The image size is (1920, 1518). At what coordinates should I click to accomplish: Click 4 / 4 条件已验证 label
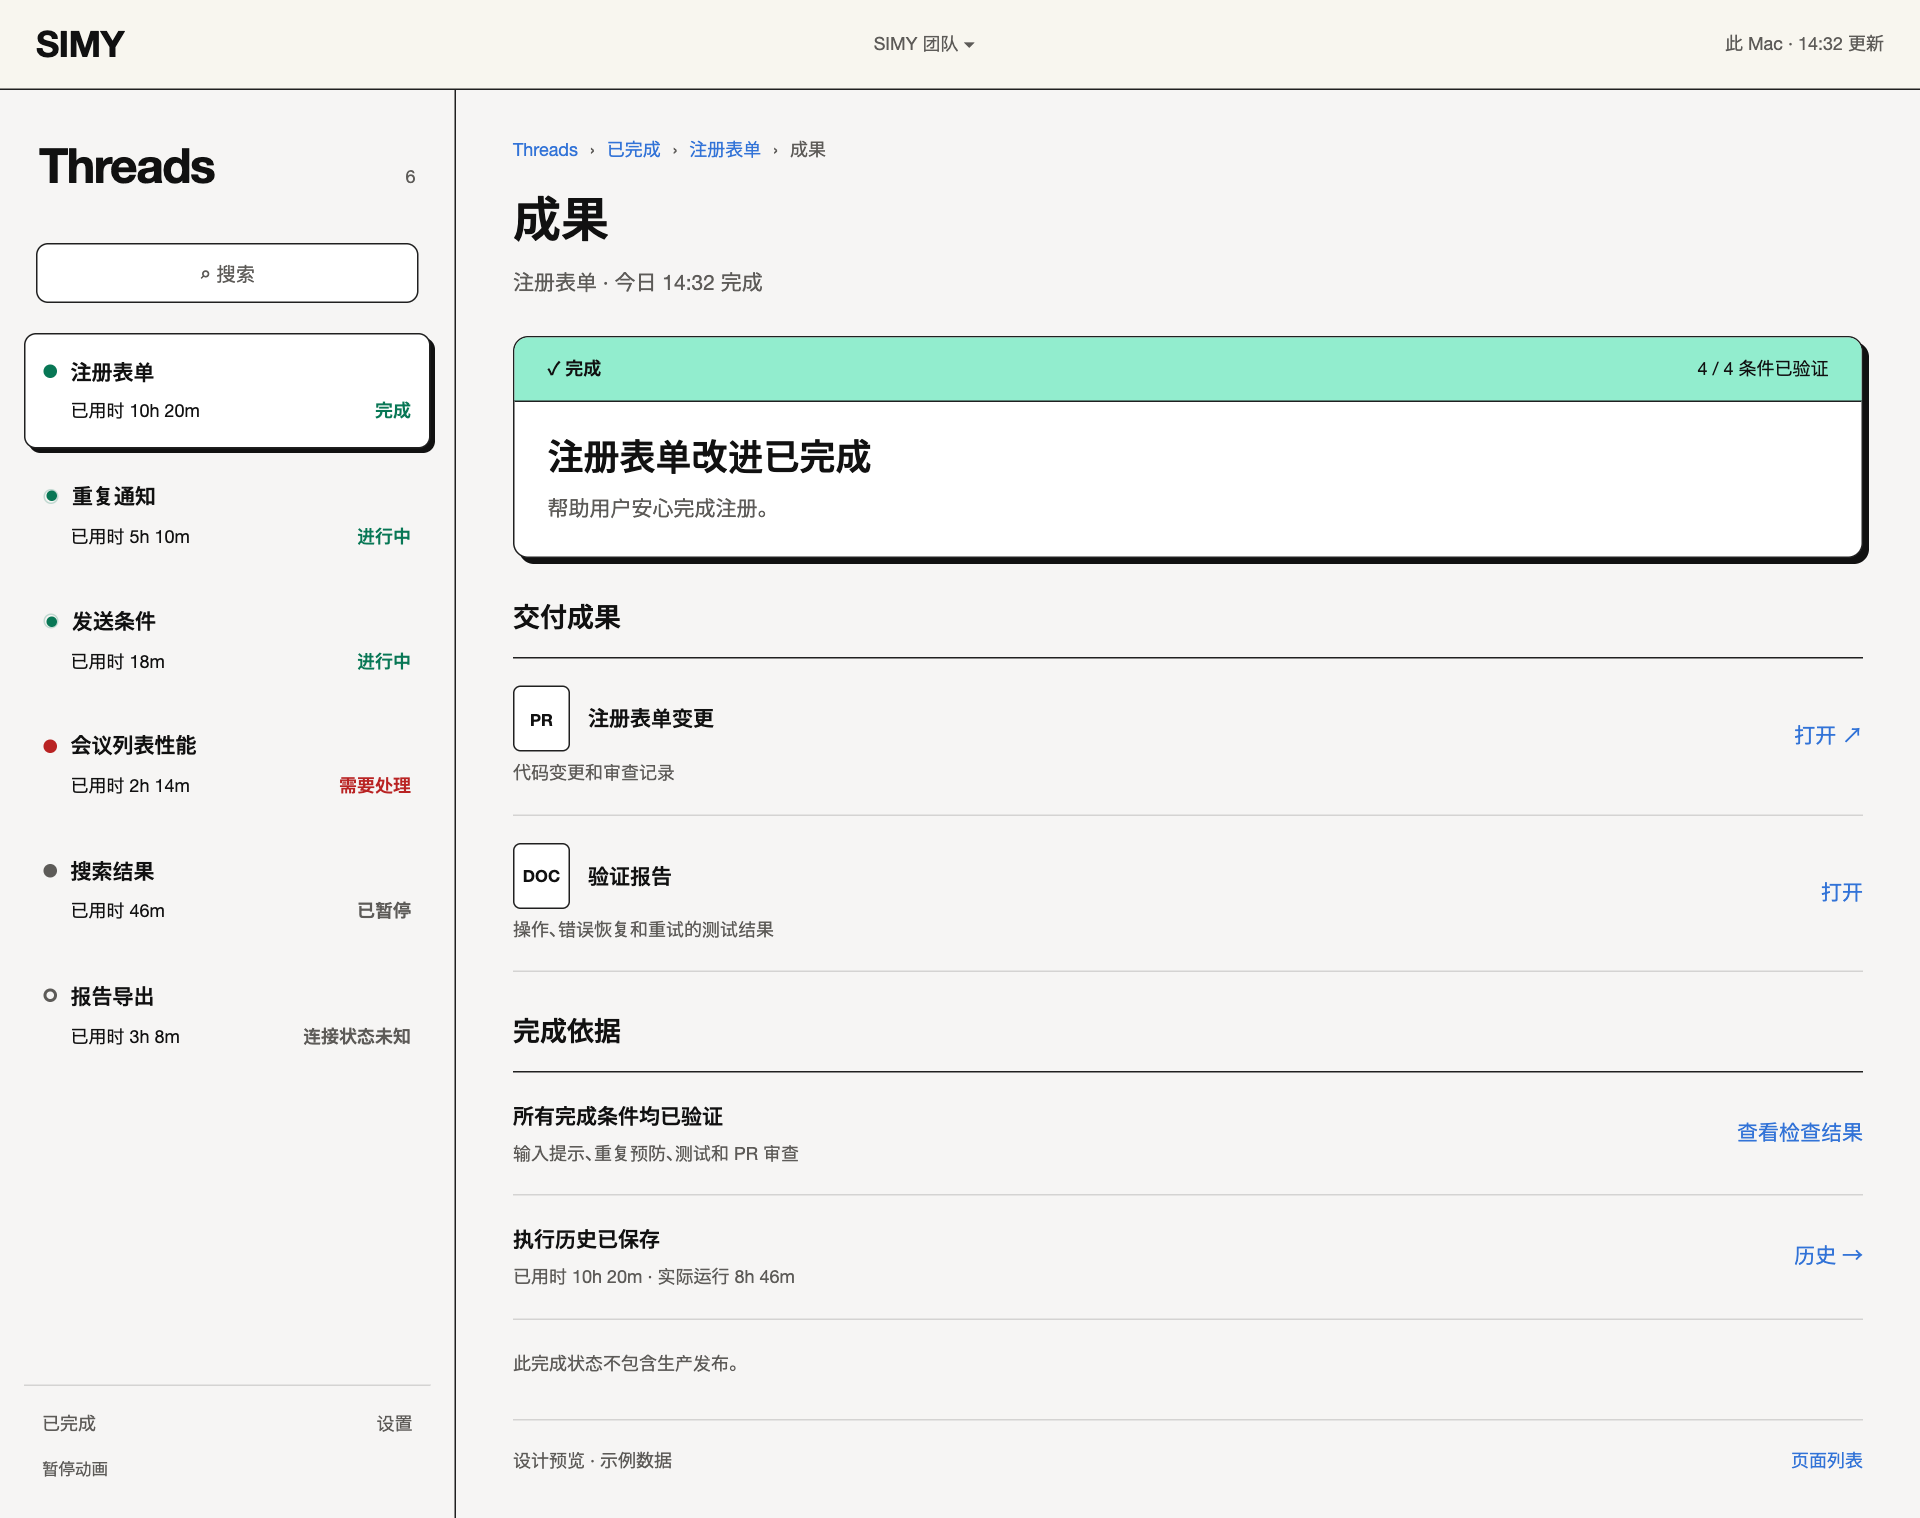1762,368
